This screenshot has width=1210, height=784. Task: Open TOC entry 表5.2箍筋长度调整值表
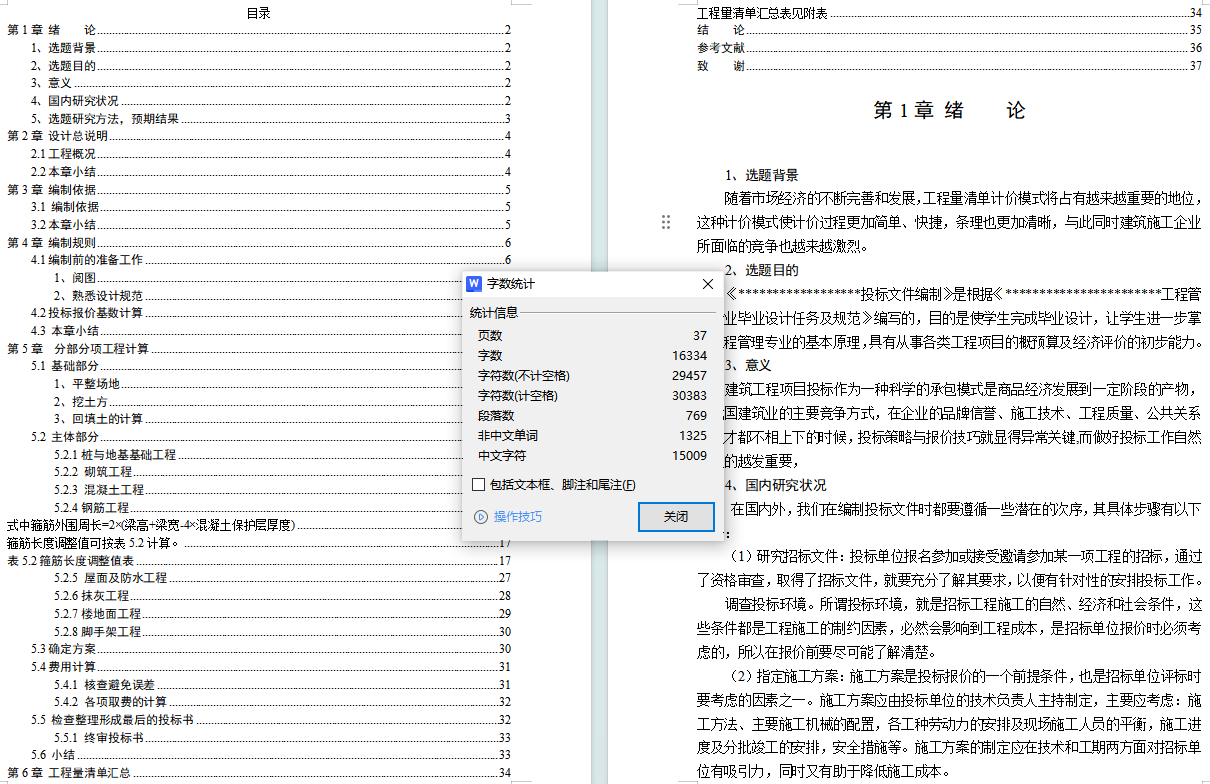coord(259,561)
